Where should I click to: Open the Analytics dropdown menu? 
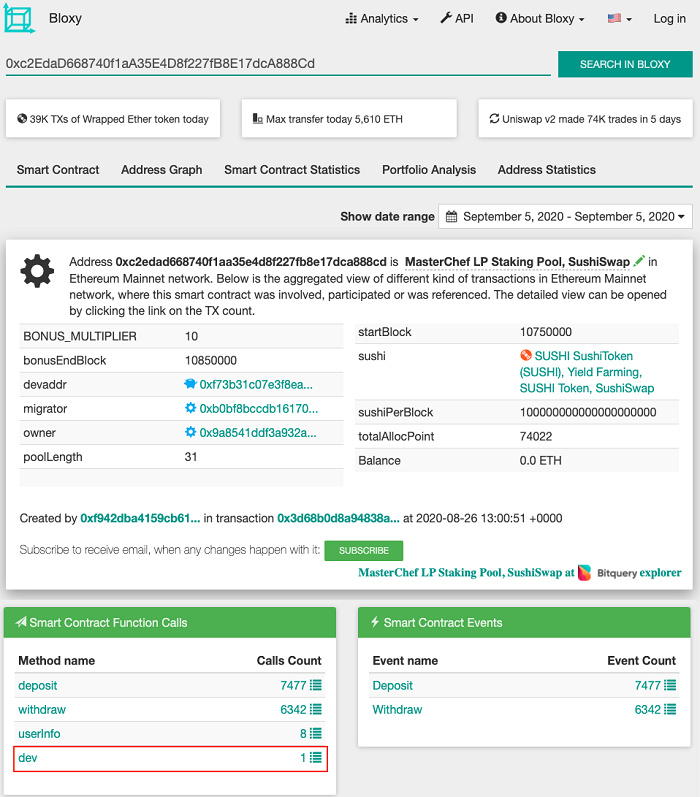coord(382,19)
